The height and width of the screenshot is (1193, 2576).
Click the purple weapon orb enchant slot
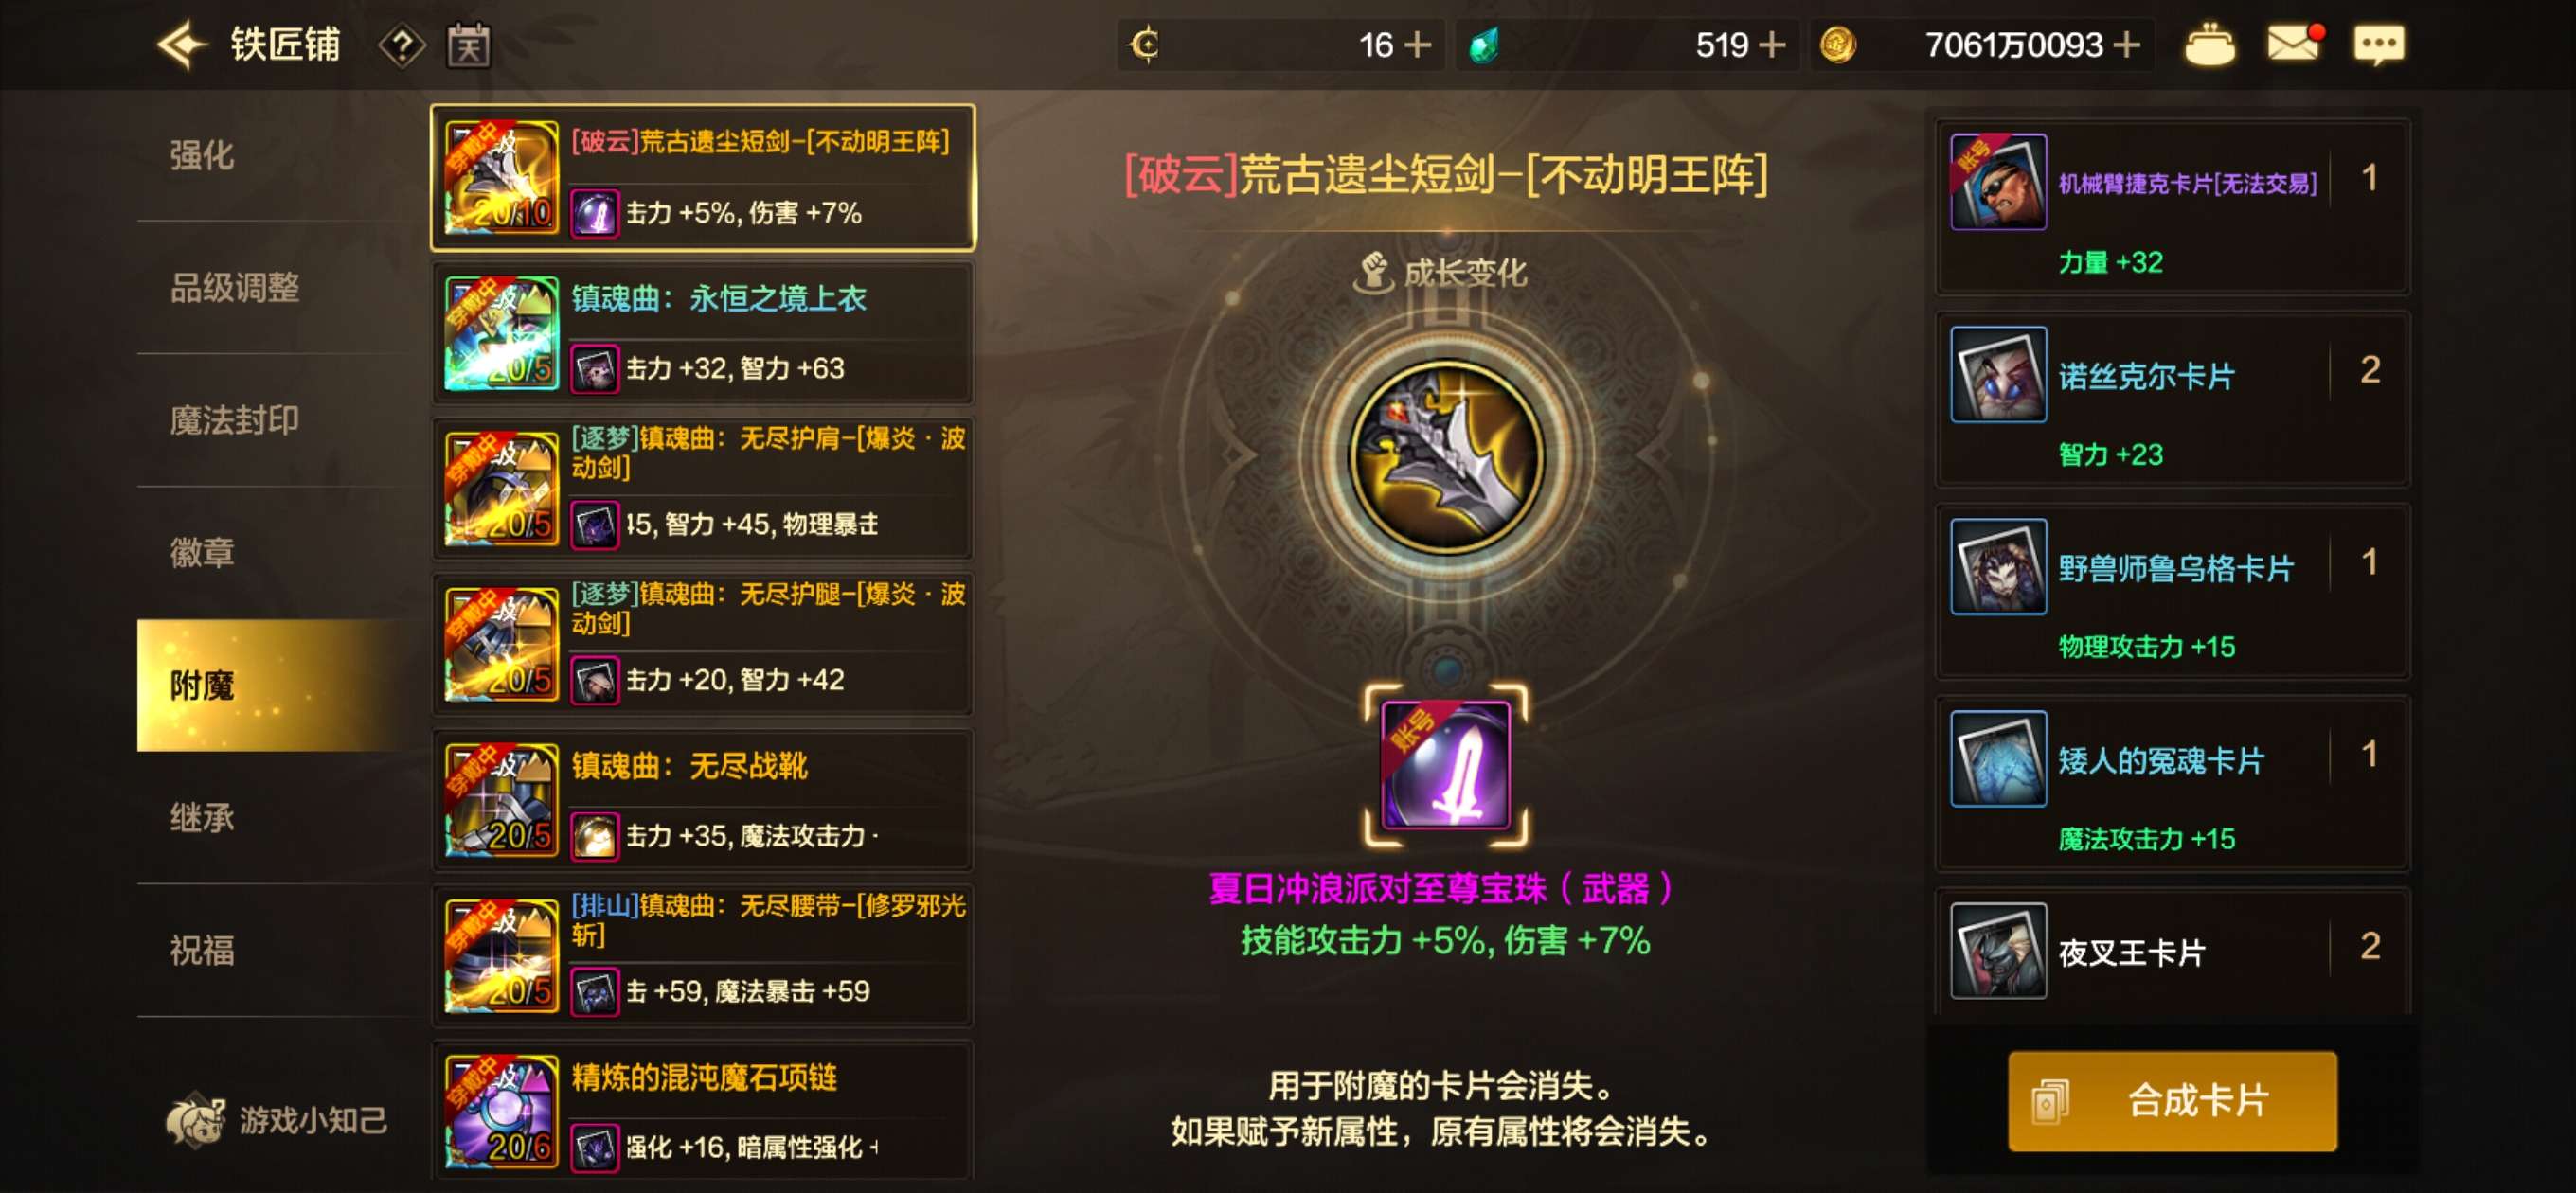tap(1445, 765)
